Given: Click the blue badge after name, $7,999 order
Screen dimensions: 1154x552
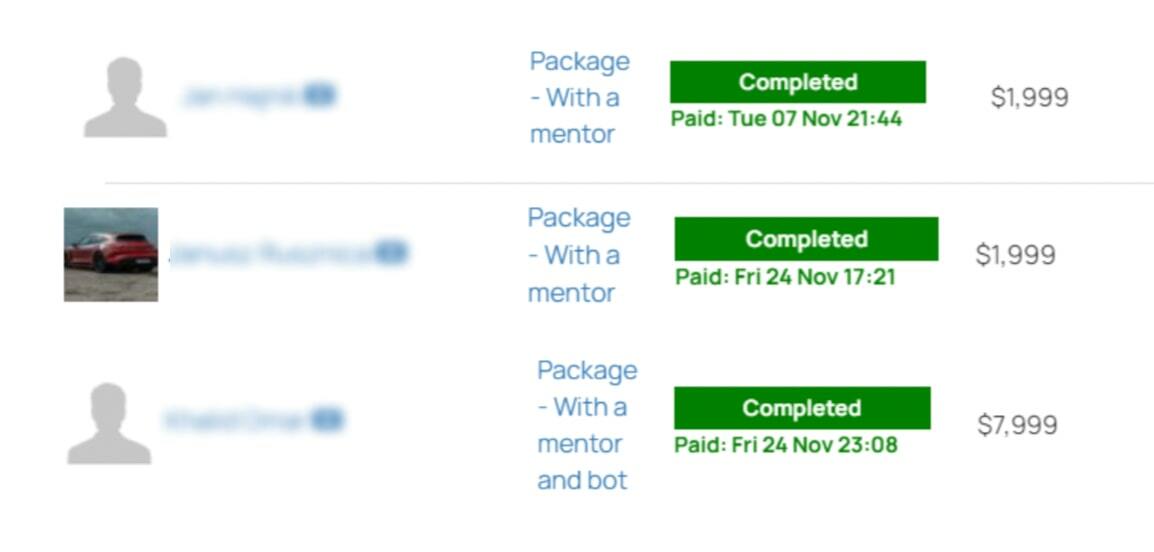Looking at the screenshot, I should coord(326,420).
